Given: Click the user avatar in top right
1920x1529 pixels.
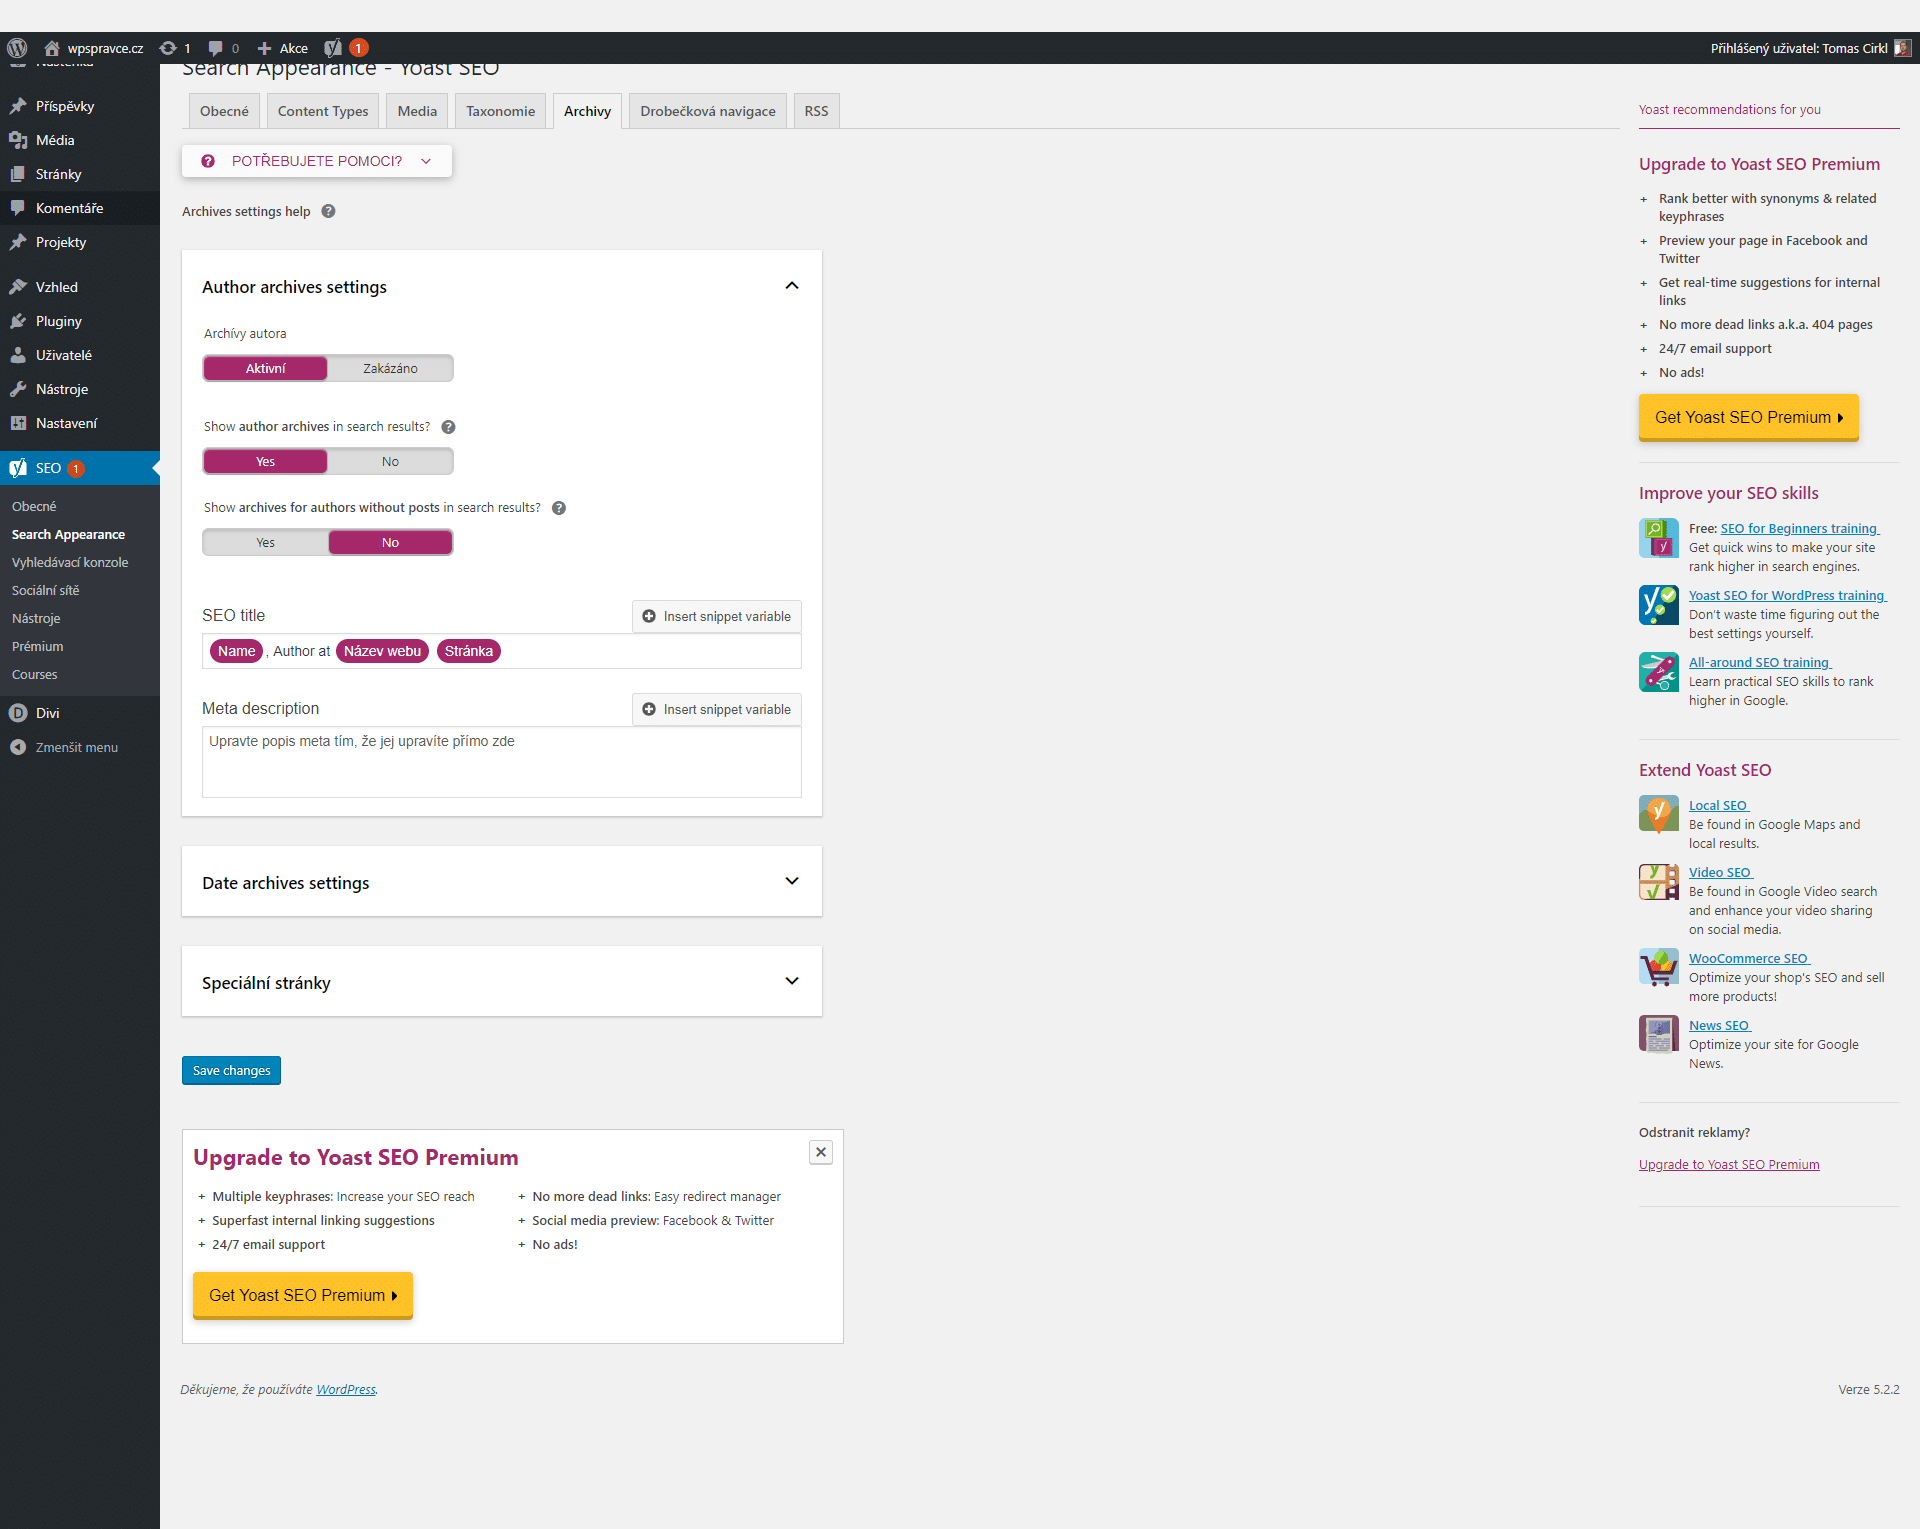Looking at the screenshot, I should point(1902,48).
